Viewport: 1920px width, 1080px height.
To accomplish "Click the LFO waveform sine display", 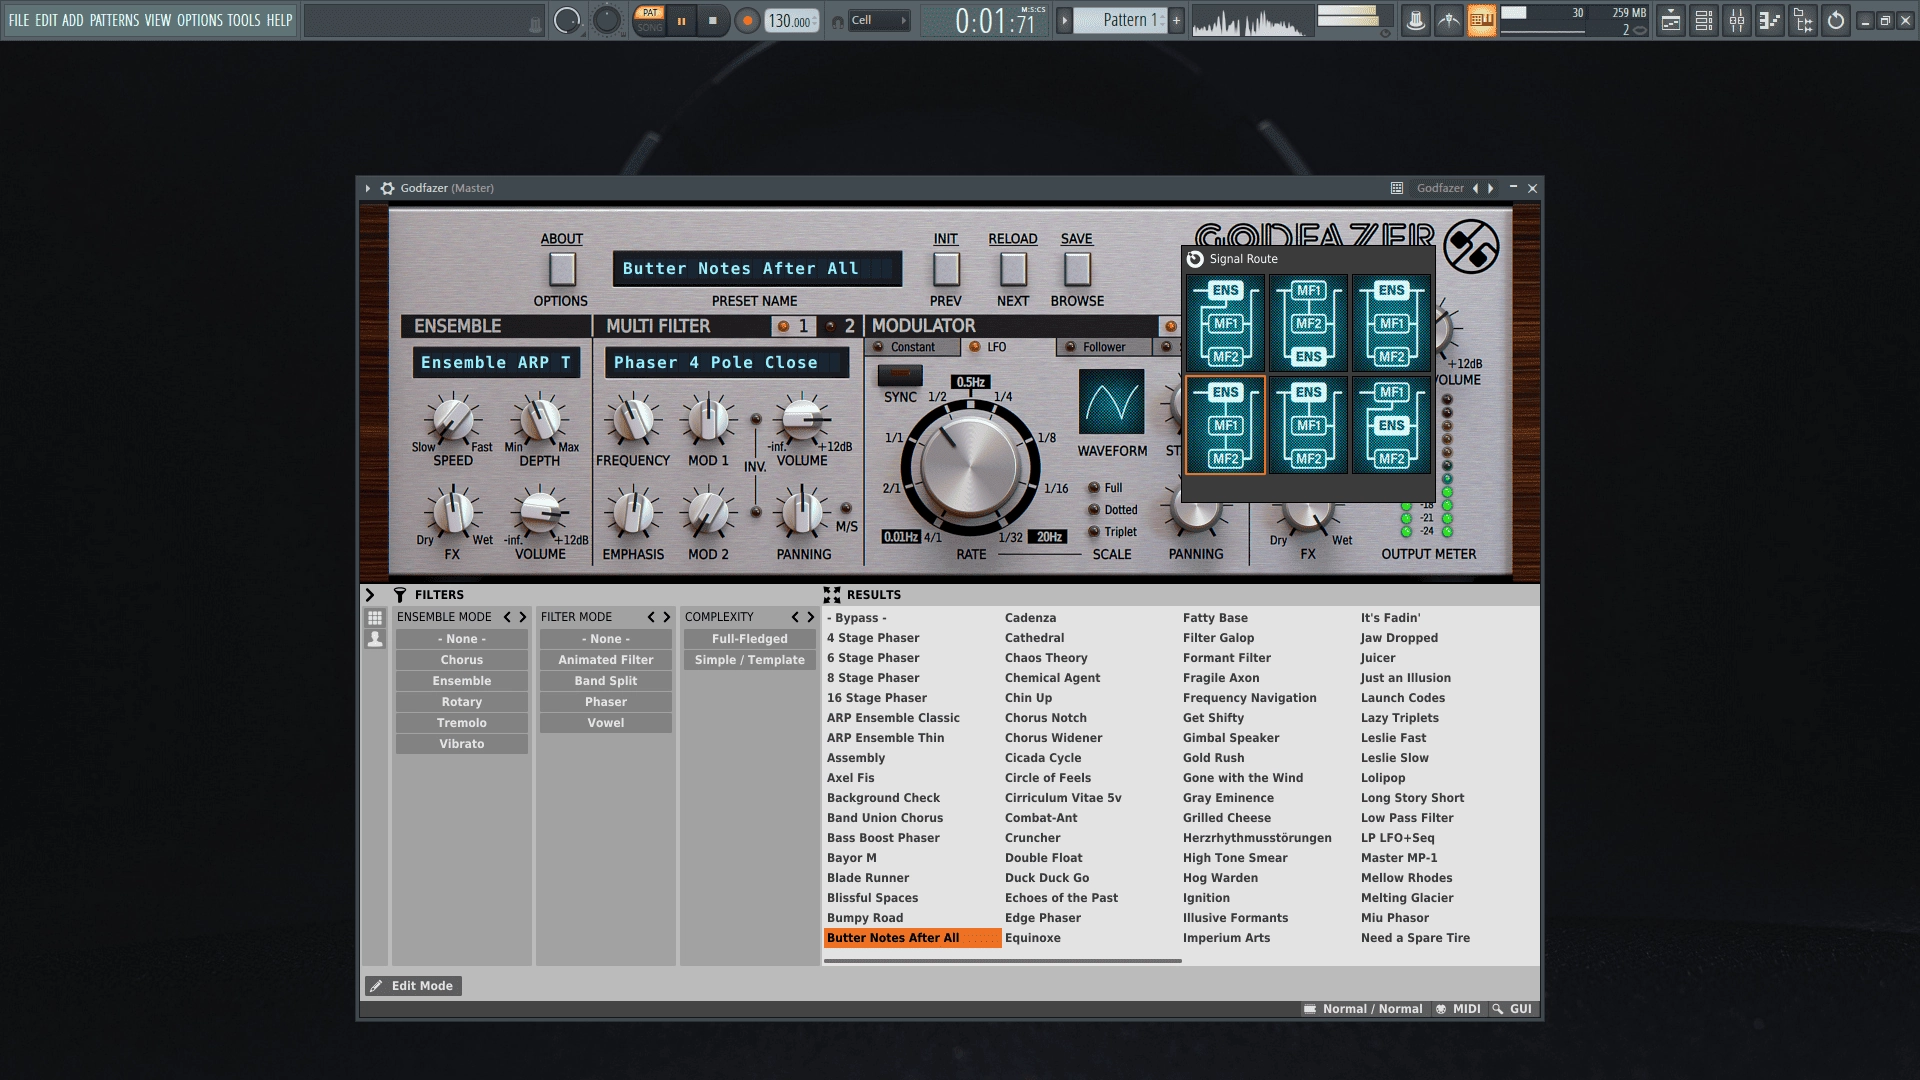I will [x=1111, y=402].
